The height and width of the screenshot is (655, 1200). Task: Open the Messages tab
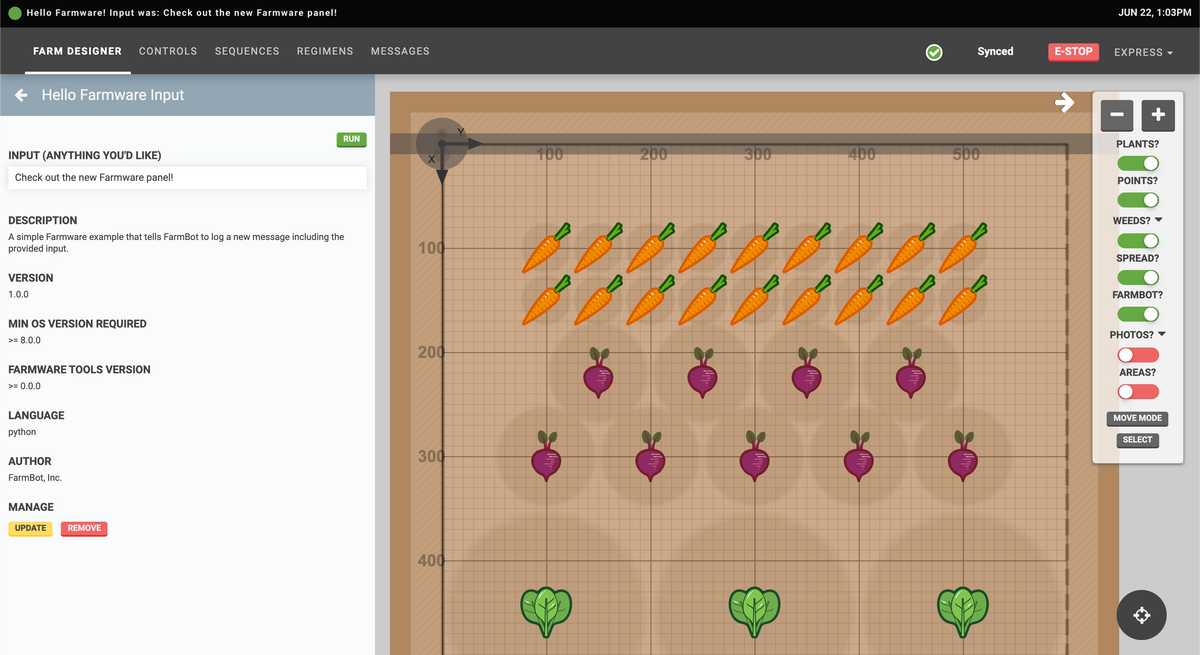click(x=400, y=51)
